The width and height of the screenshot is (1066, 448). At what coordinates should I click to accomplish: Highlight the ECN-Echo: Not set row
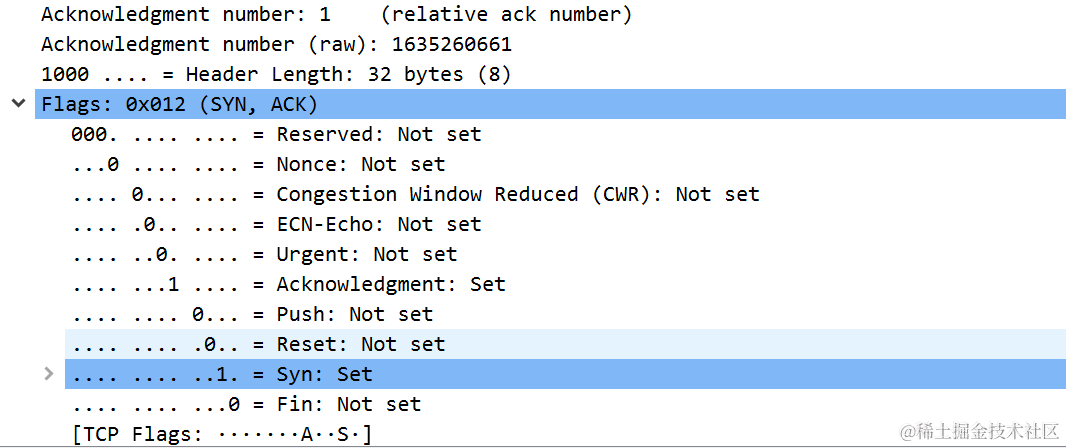click(276, 224)
